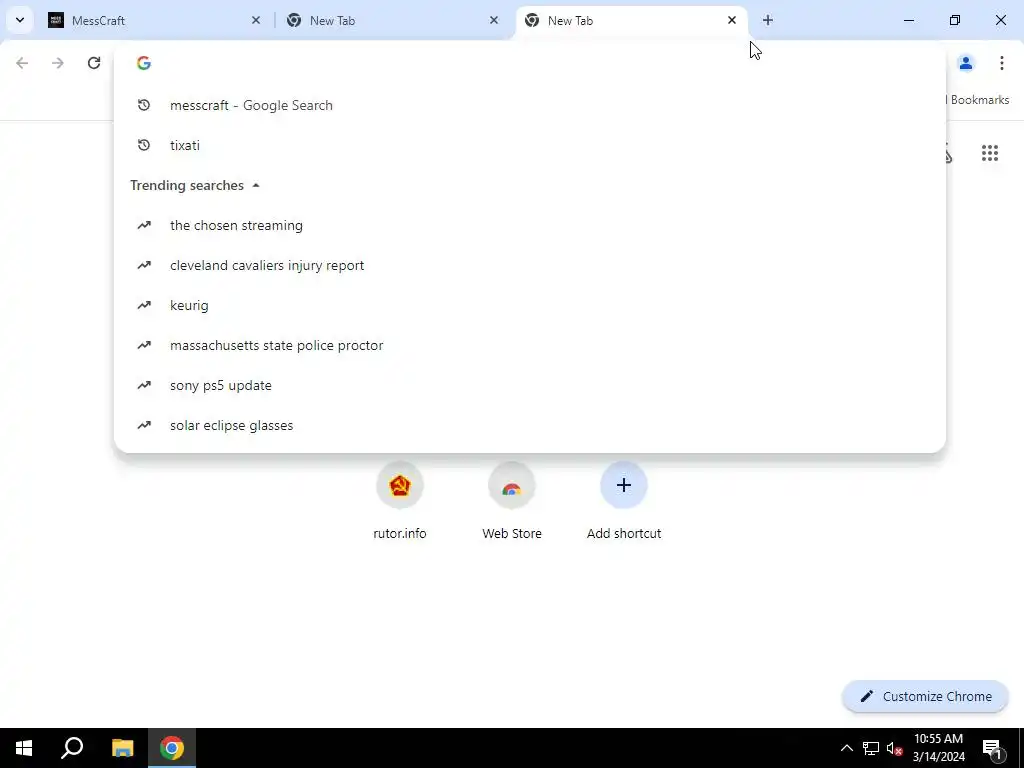Screen dimensions: 1024x768
Task: Minimize the Chrome window
Action: [908, 20]
